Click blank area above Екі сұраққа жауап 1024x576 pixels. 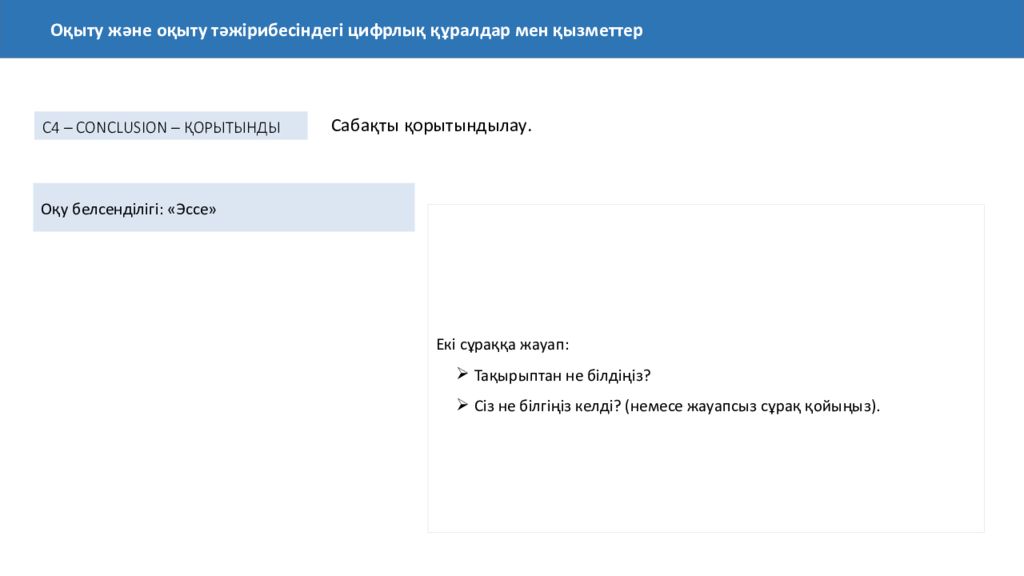pyautogui.click(x=705, y=268)
